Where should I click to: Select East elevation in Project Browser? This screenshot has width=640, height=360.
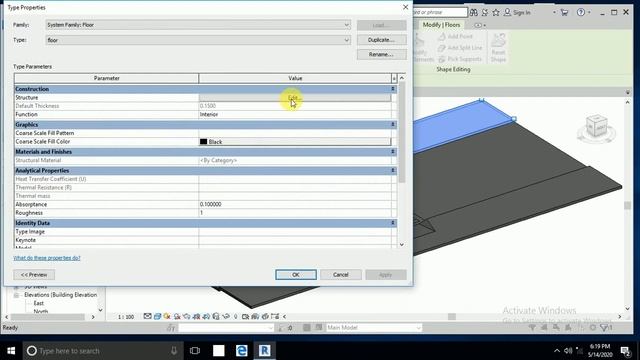(x=39, y=303)
